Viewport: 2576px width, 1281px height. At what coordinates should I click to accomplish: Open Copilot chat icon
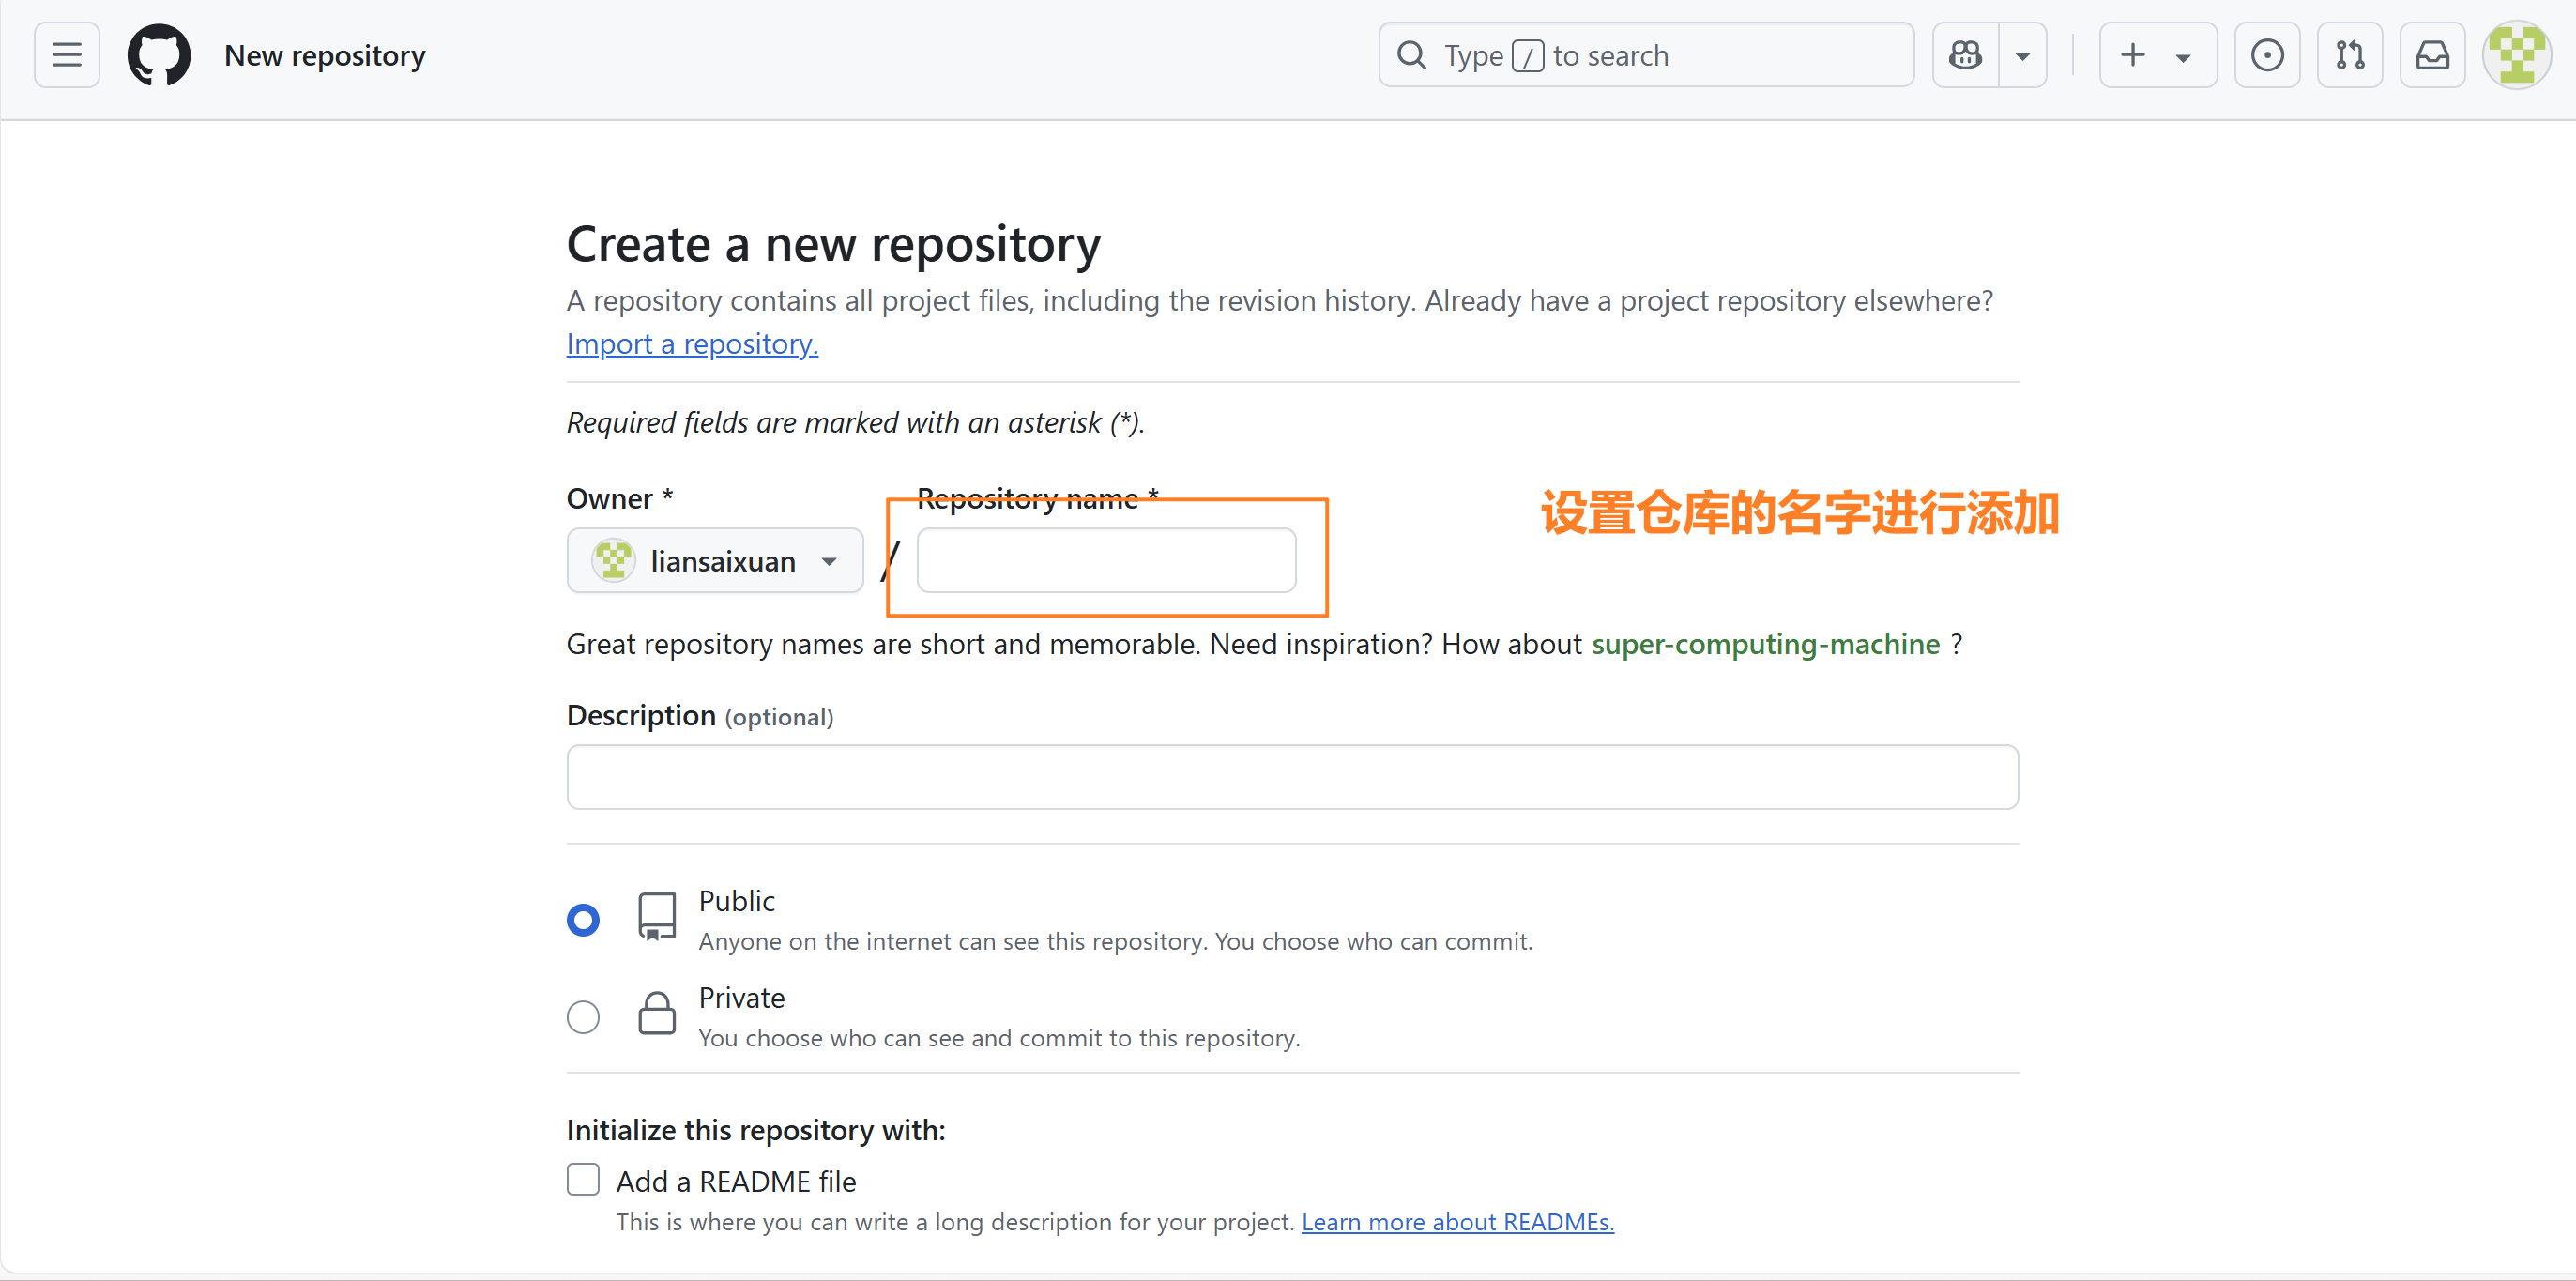pyautogui.click(x=1965, y=55)
